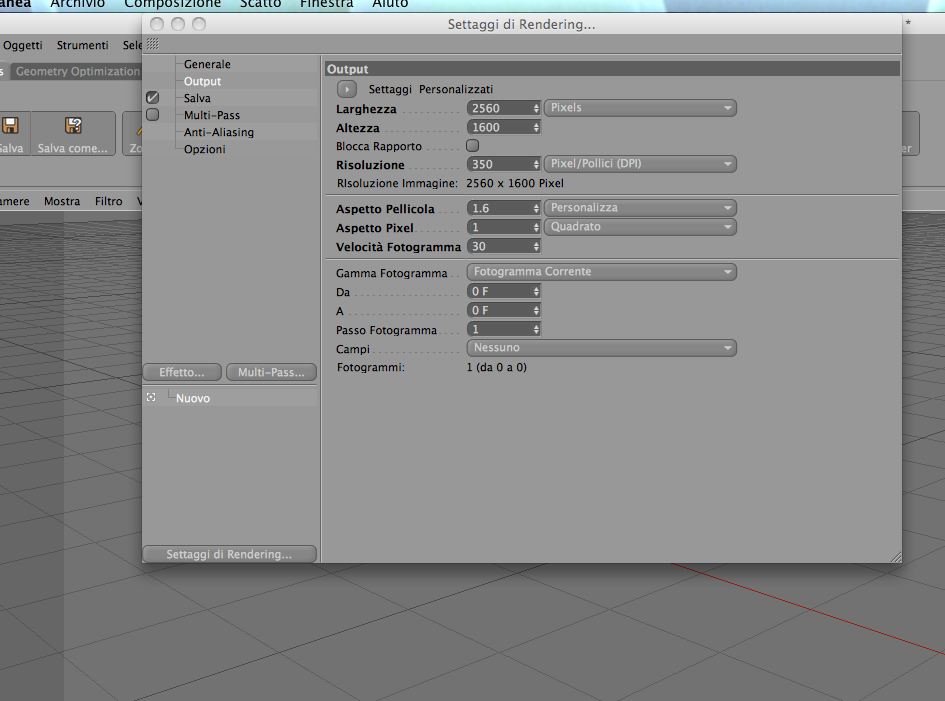Open the Pixels unit dropdown
The height and width of the screenshot is (701, 945).
[x=640, y=108]
